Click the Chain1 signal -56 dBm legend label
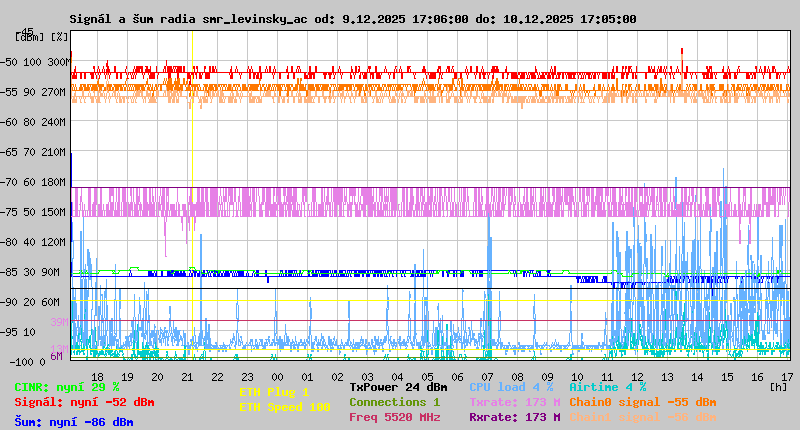The width and height of the screenshot is (800, 430). click(643, 417)
